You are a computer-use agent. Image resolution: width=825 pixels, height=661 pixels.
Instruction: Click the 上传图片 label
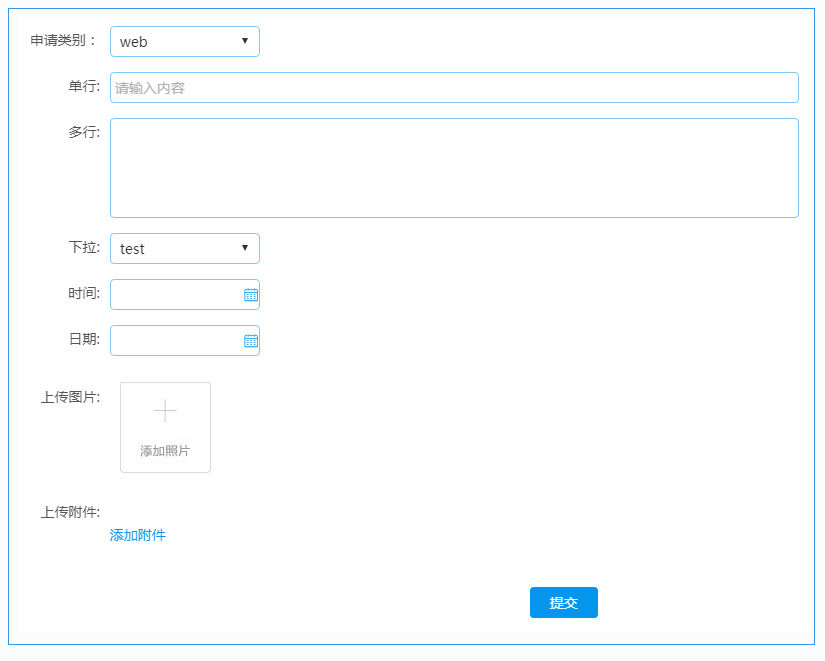[x=70, y=397]
